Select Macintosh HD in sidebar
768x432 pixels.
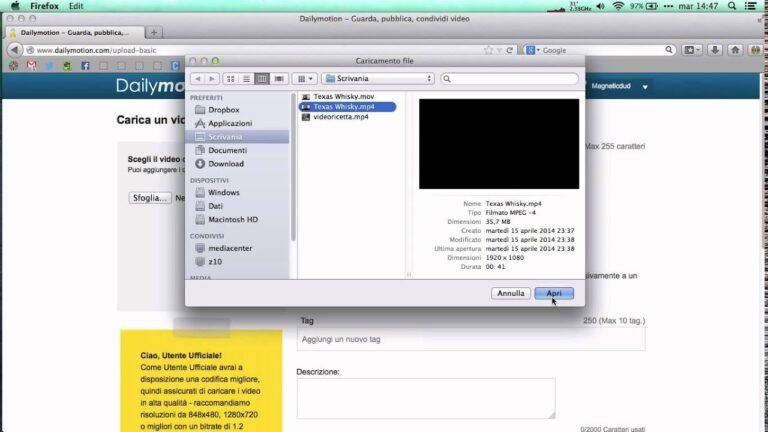tap(233, 219)
